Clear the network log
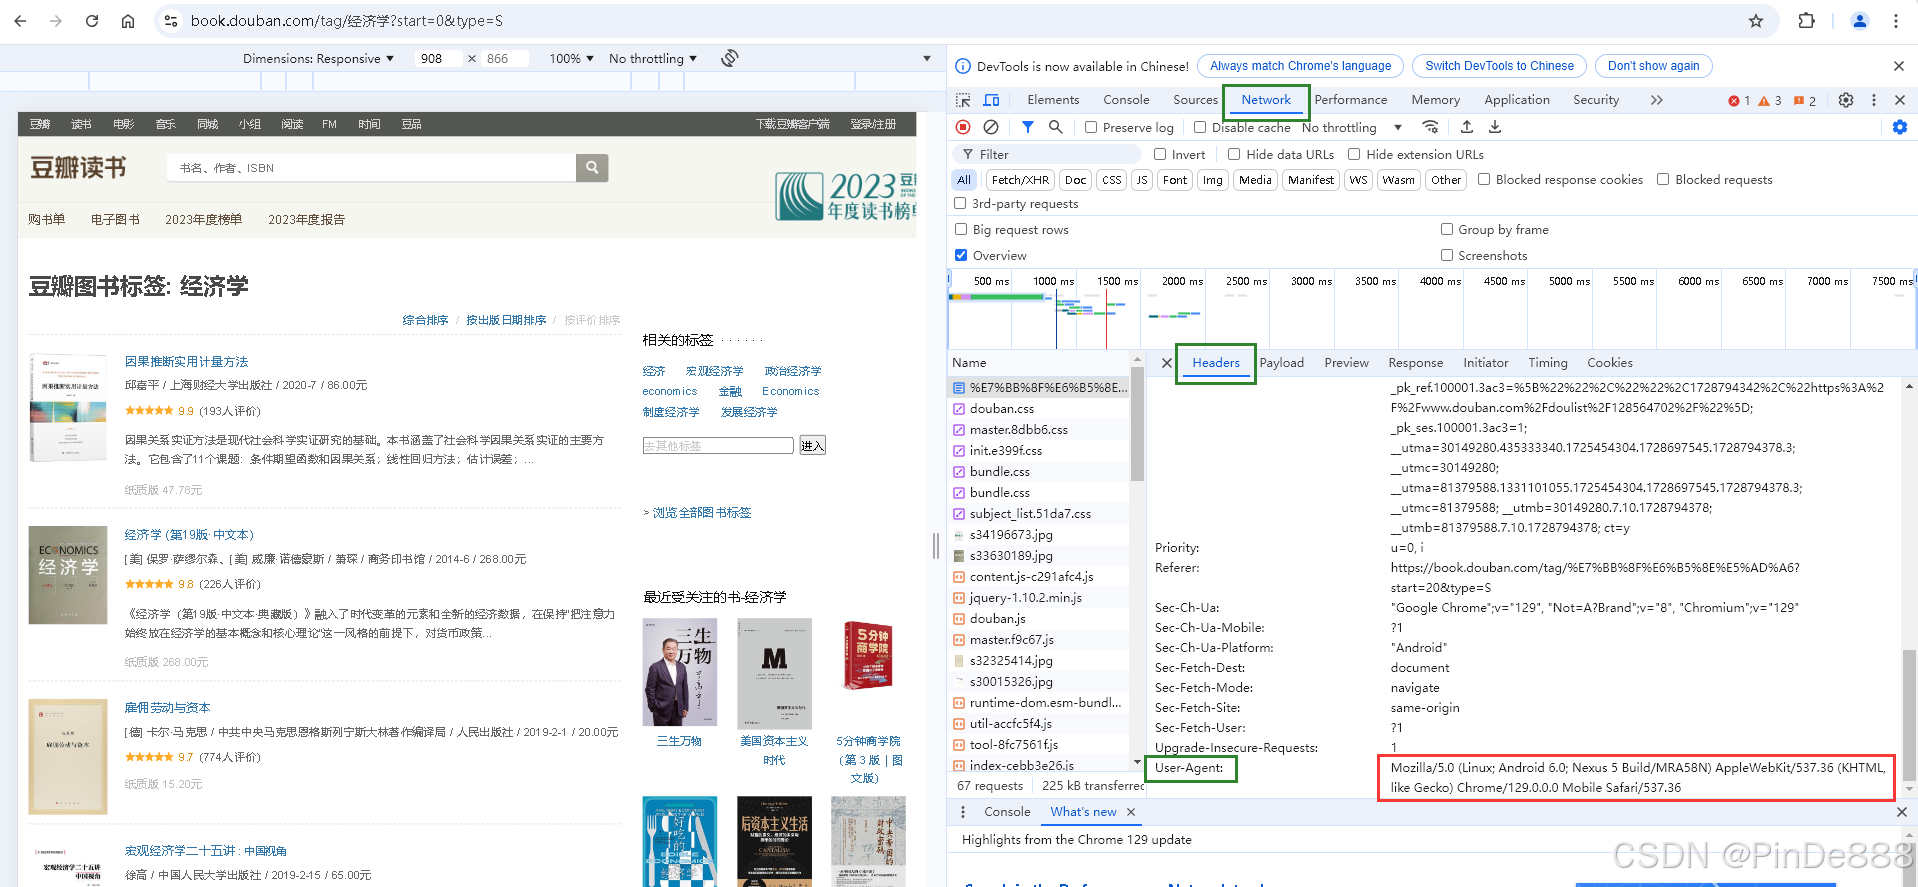The image size is (1918, 887). click(991, 127)
